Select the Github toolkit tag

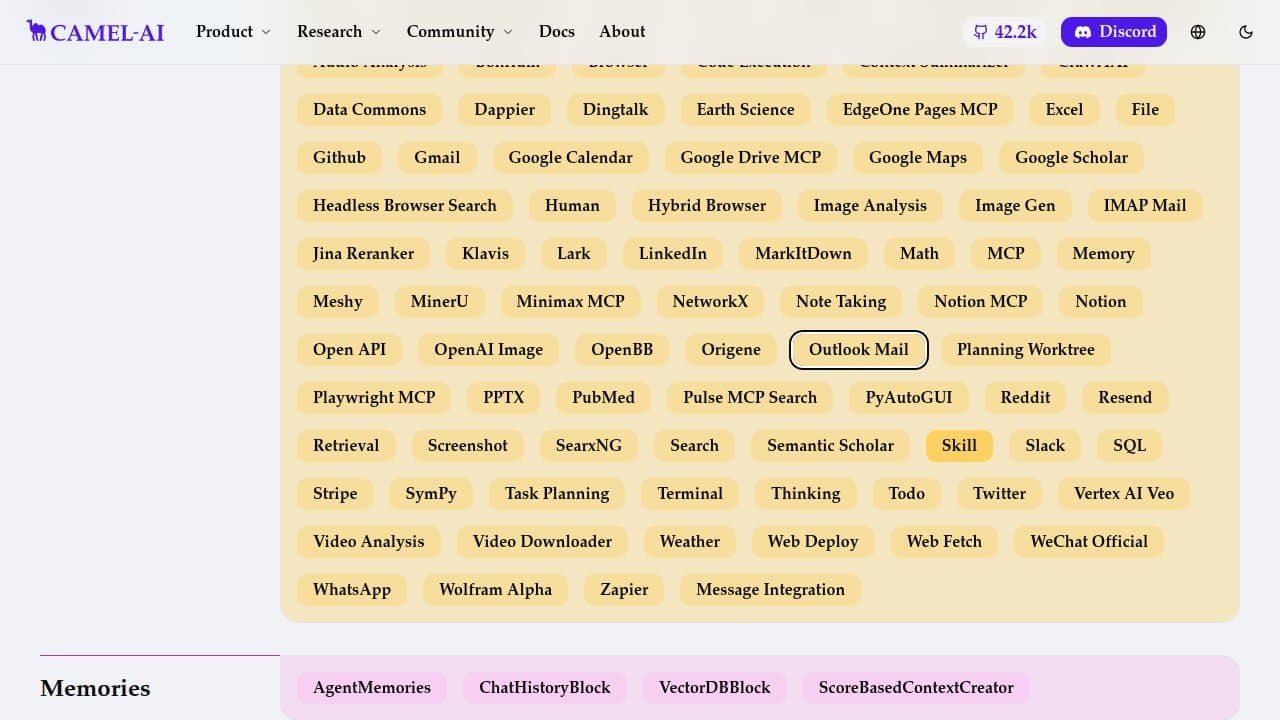tap(340, 158)
